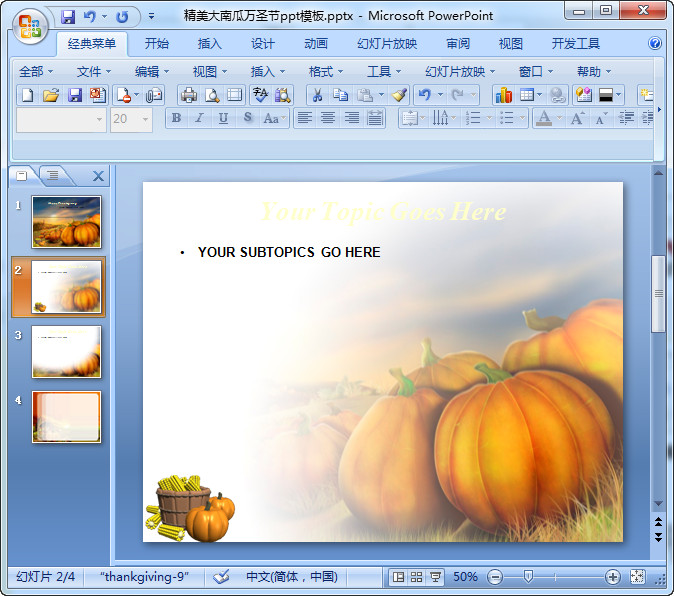Click the zoom slider handle
Image resolution: width=674 pixels, height=596 pixels.
[528, 577]
